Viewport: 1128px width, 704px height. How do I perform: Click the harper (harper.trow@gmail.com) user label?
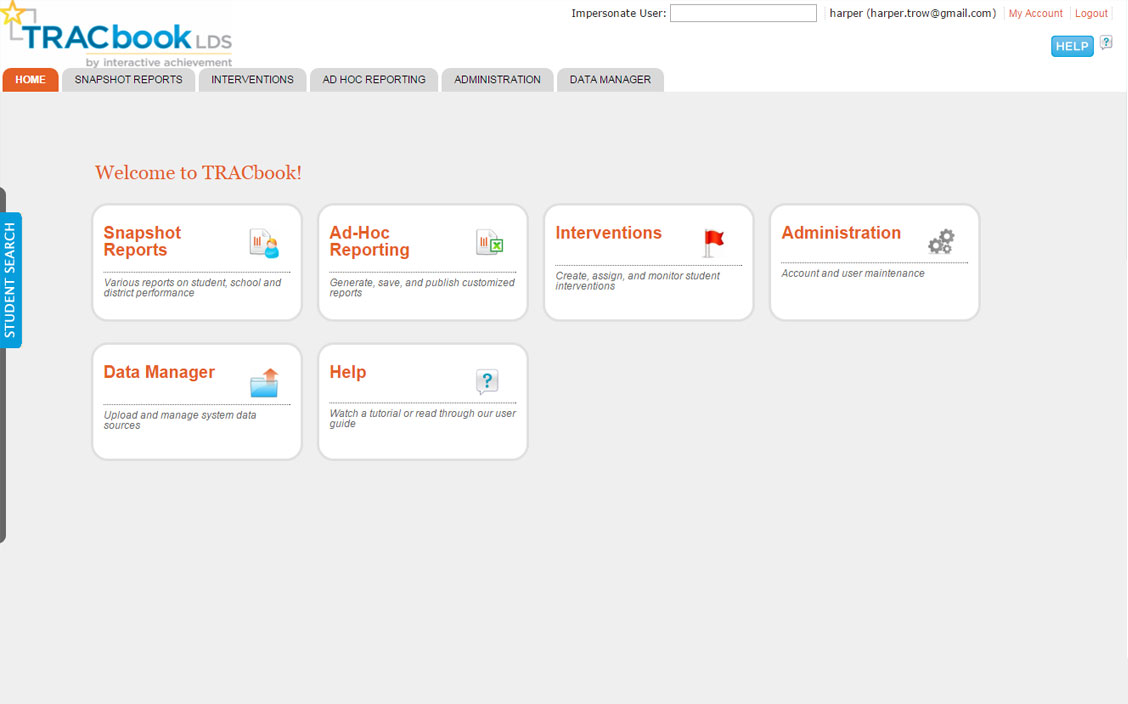click(912, 13)
